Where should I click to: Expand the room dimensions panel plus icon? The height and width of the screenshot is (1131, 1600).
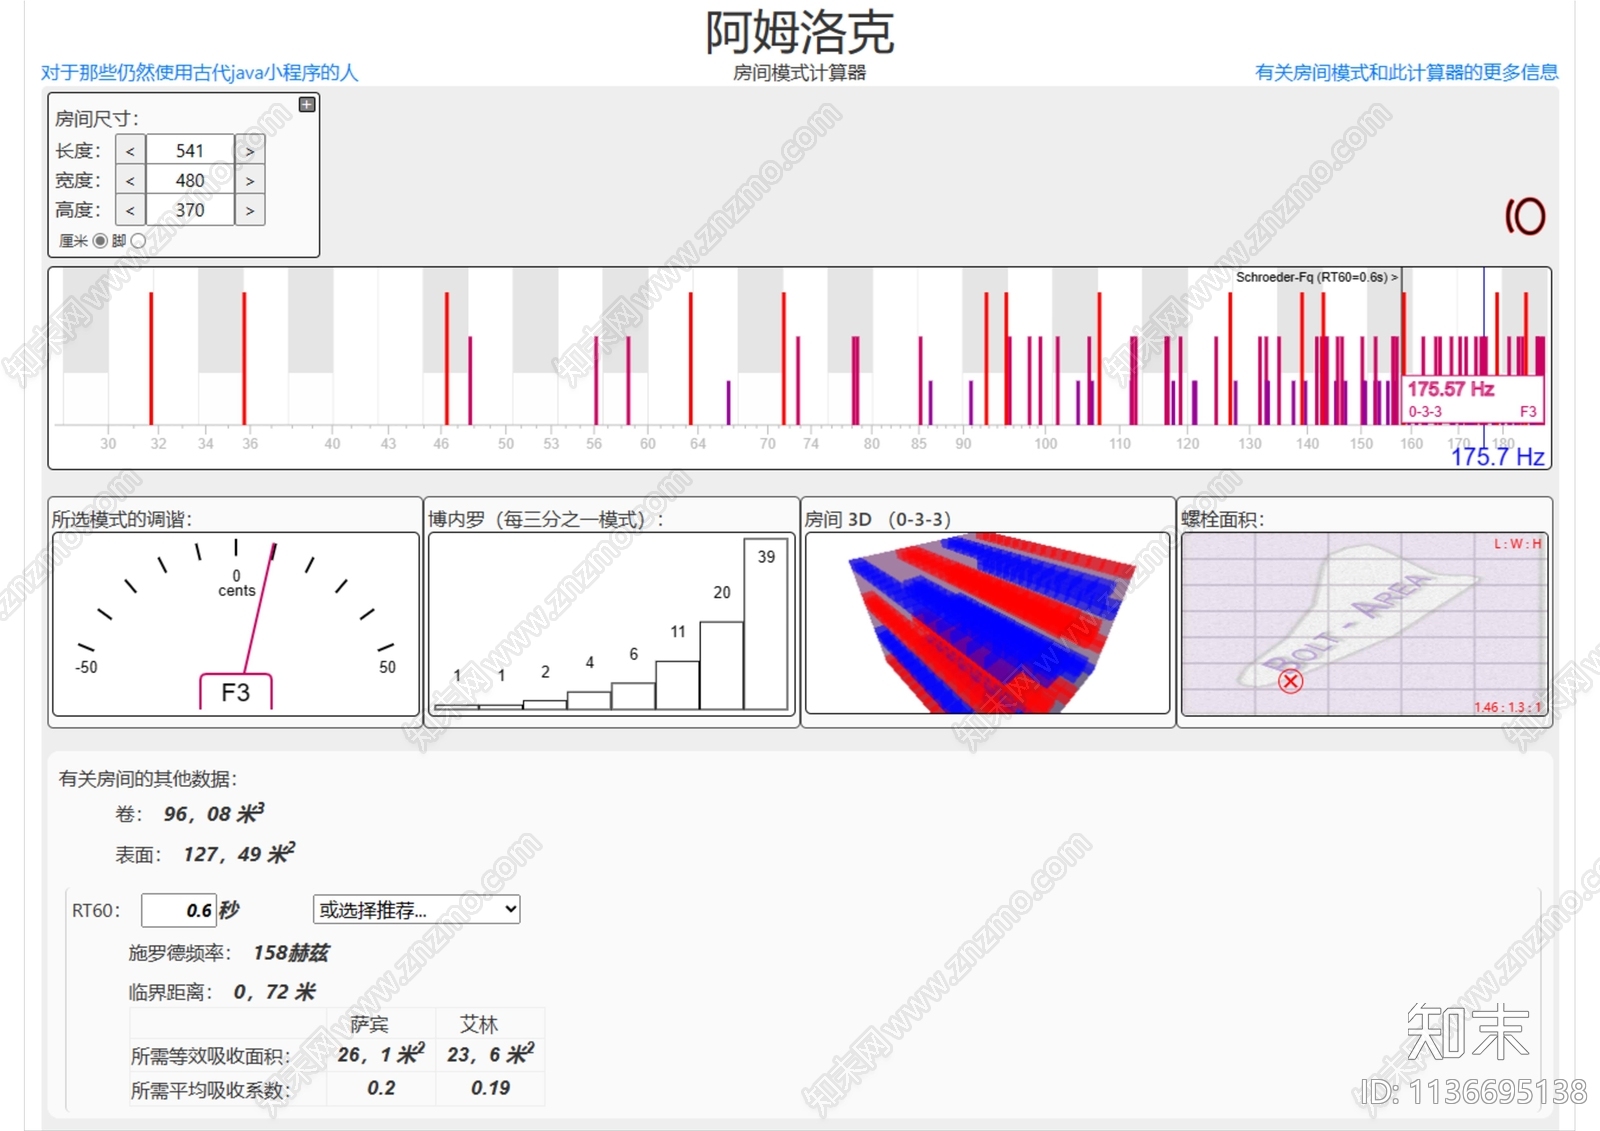307,105
